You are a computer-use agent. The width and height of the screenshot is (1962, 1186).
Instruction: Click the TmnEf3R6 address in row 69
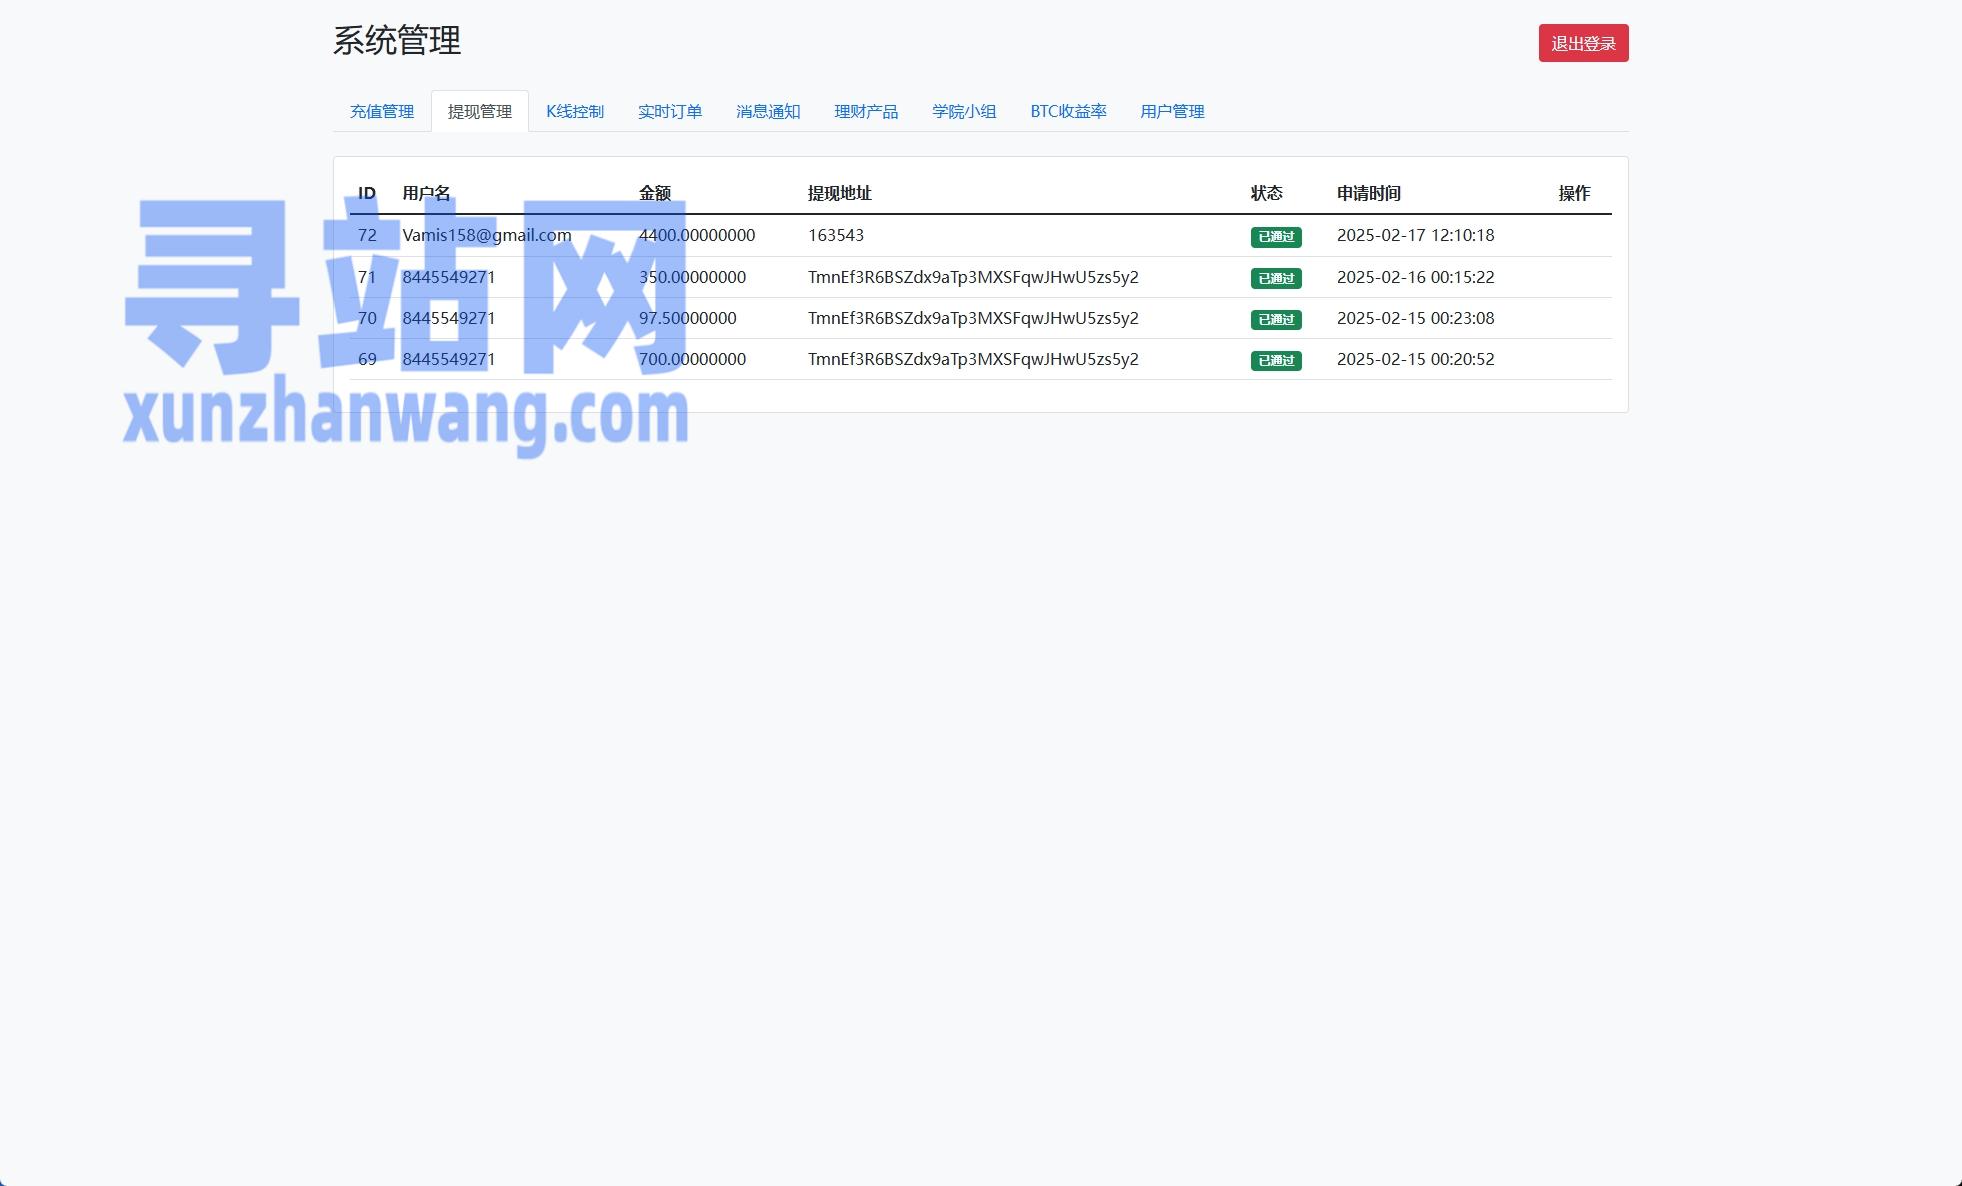973,359
